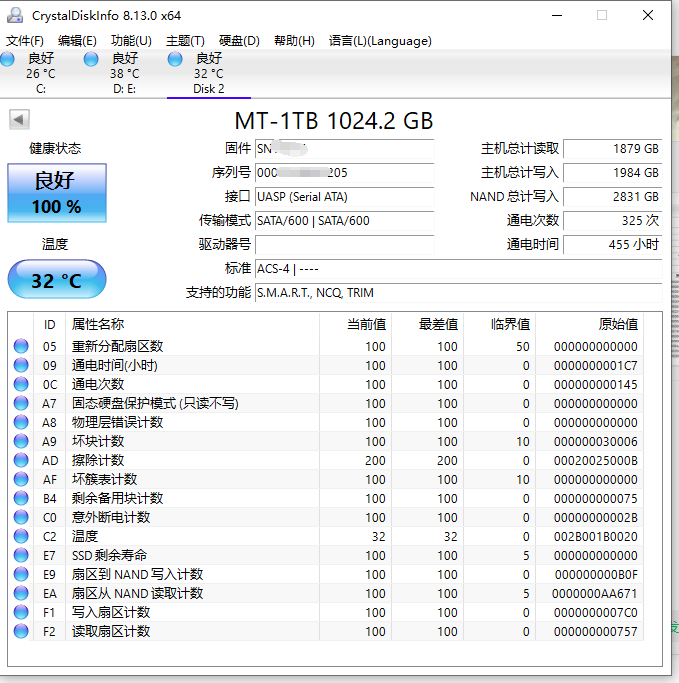
Task: Click status icon of 09 通电时间(小时) row
Action: (x=21, y=365)
